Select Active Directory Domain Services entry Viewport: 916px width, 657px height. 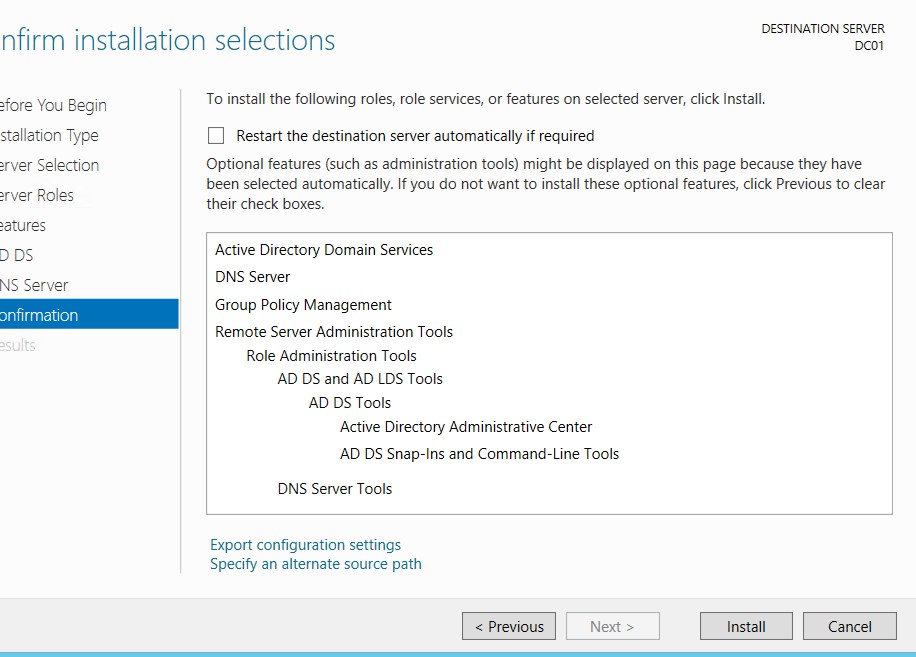click(324, 250)
